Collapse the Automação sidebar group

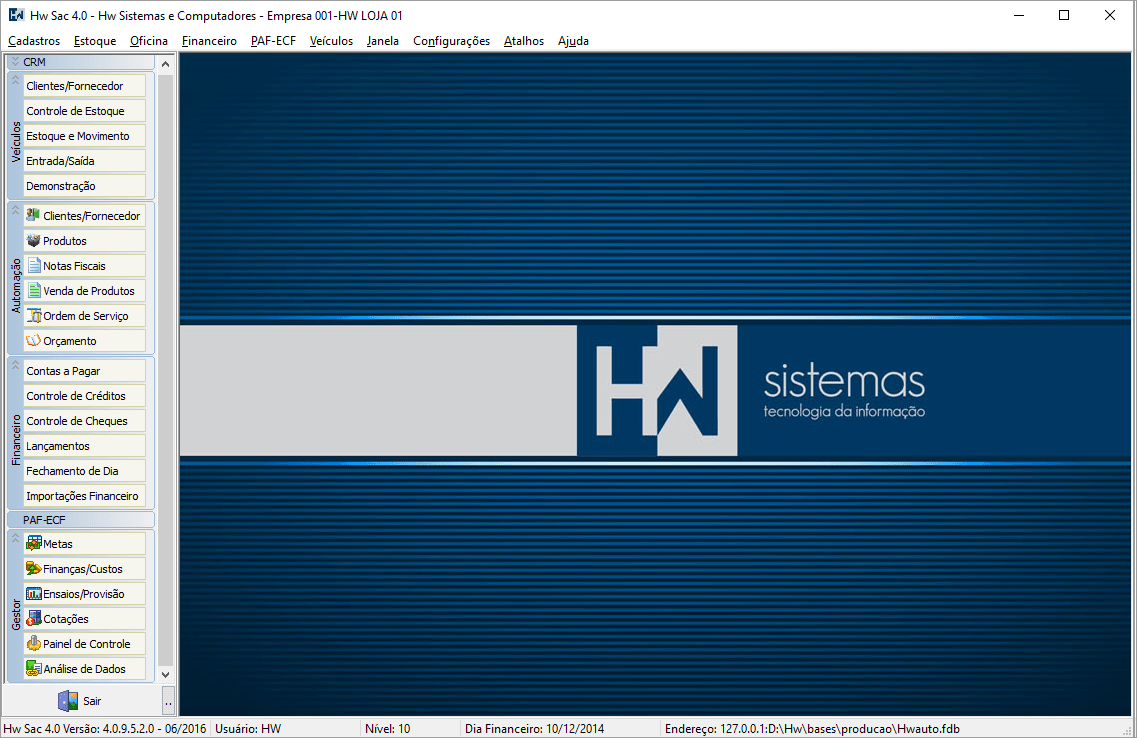15,210
